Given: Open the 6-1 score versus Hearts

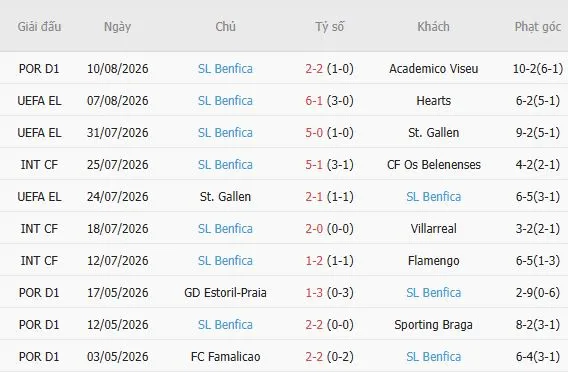Looking at the screenshot, I should 314,100.
